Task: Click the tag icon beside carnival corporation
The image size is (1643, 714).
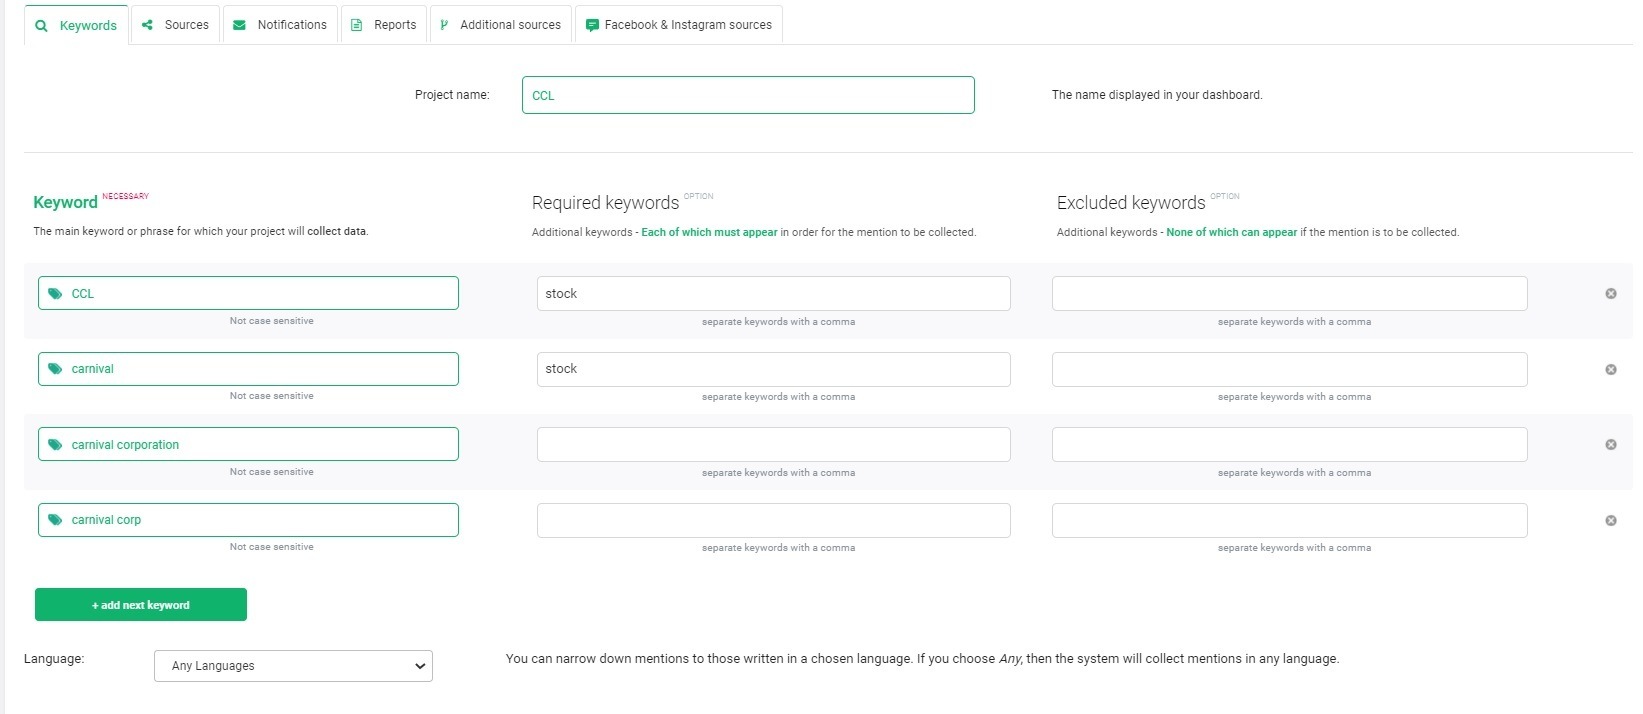Action: click(55, 445)
